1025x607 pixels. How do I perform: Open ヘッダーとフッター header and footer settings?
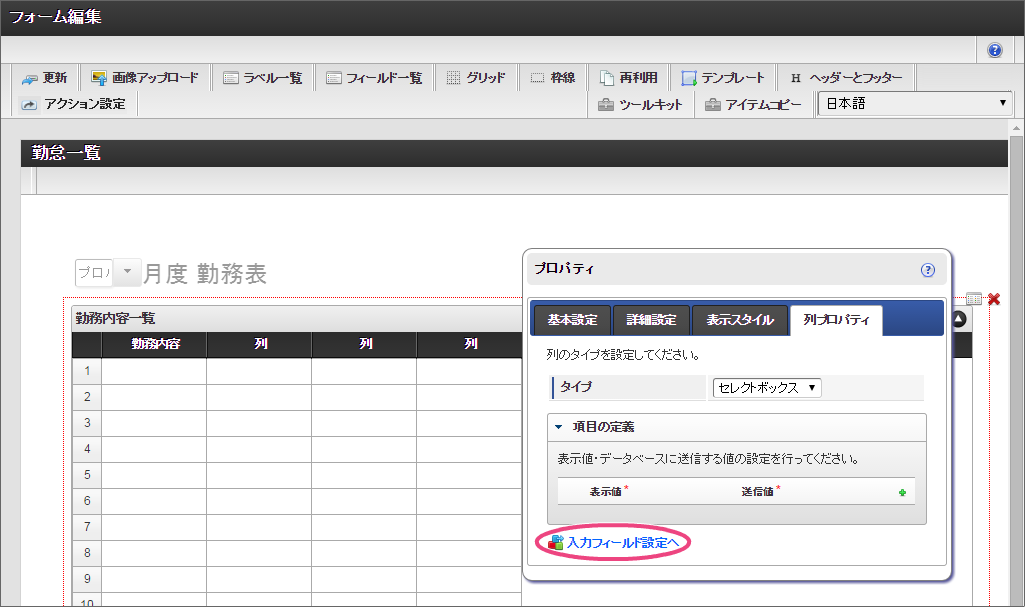845,78
